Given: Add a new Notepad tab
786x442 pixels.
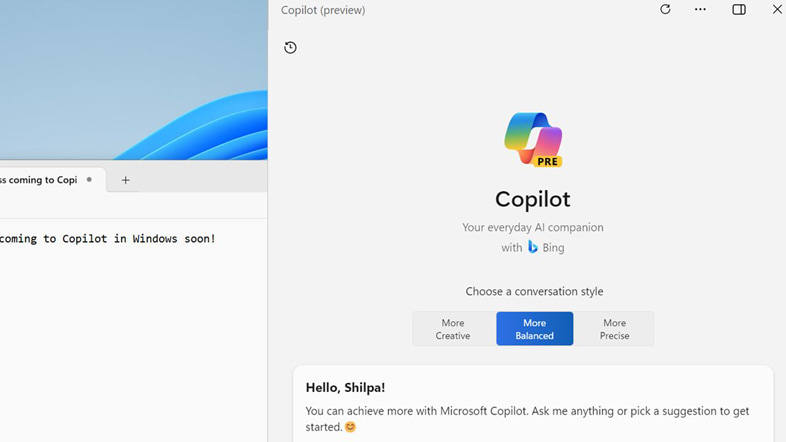Looking at the screenshot, I should coord(125,180).
